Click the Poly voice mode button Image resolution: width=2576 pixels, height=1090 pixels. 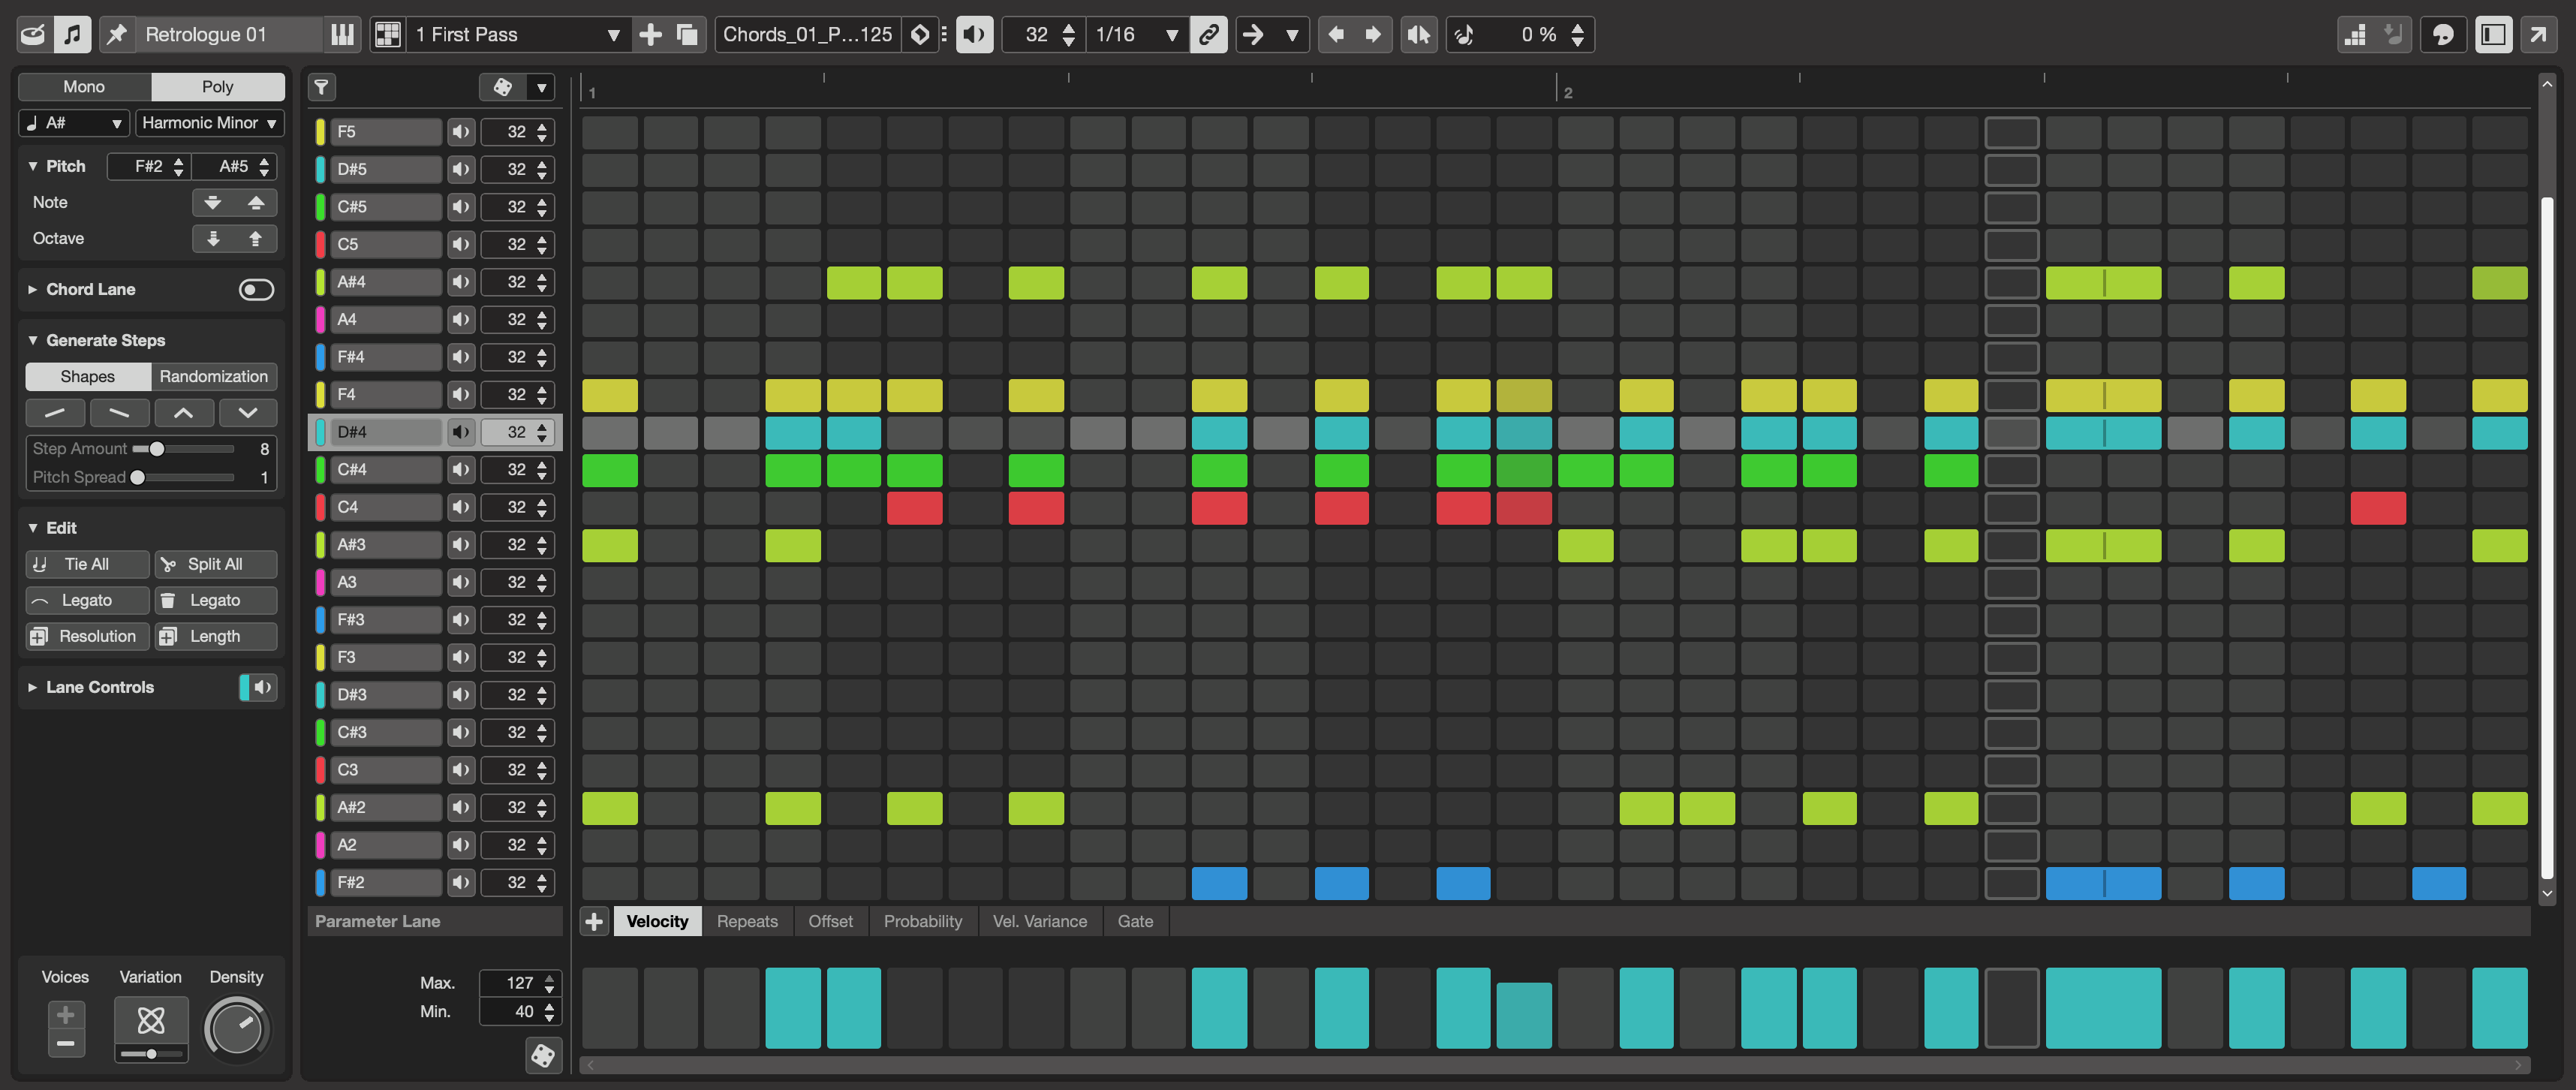(218, 86)
